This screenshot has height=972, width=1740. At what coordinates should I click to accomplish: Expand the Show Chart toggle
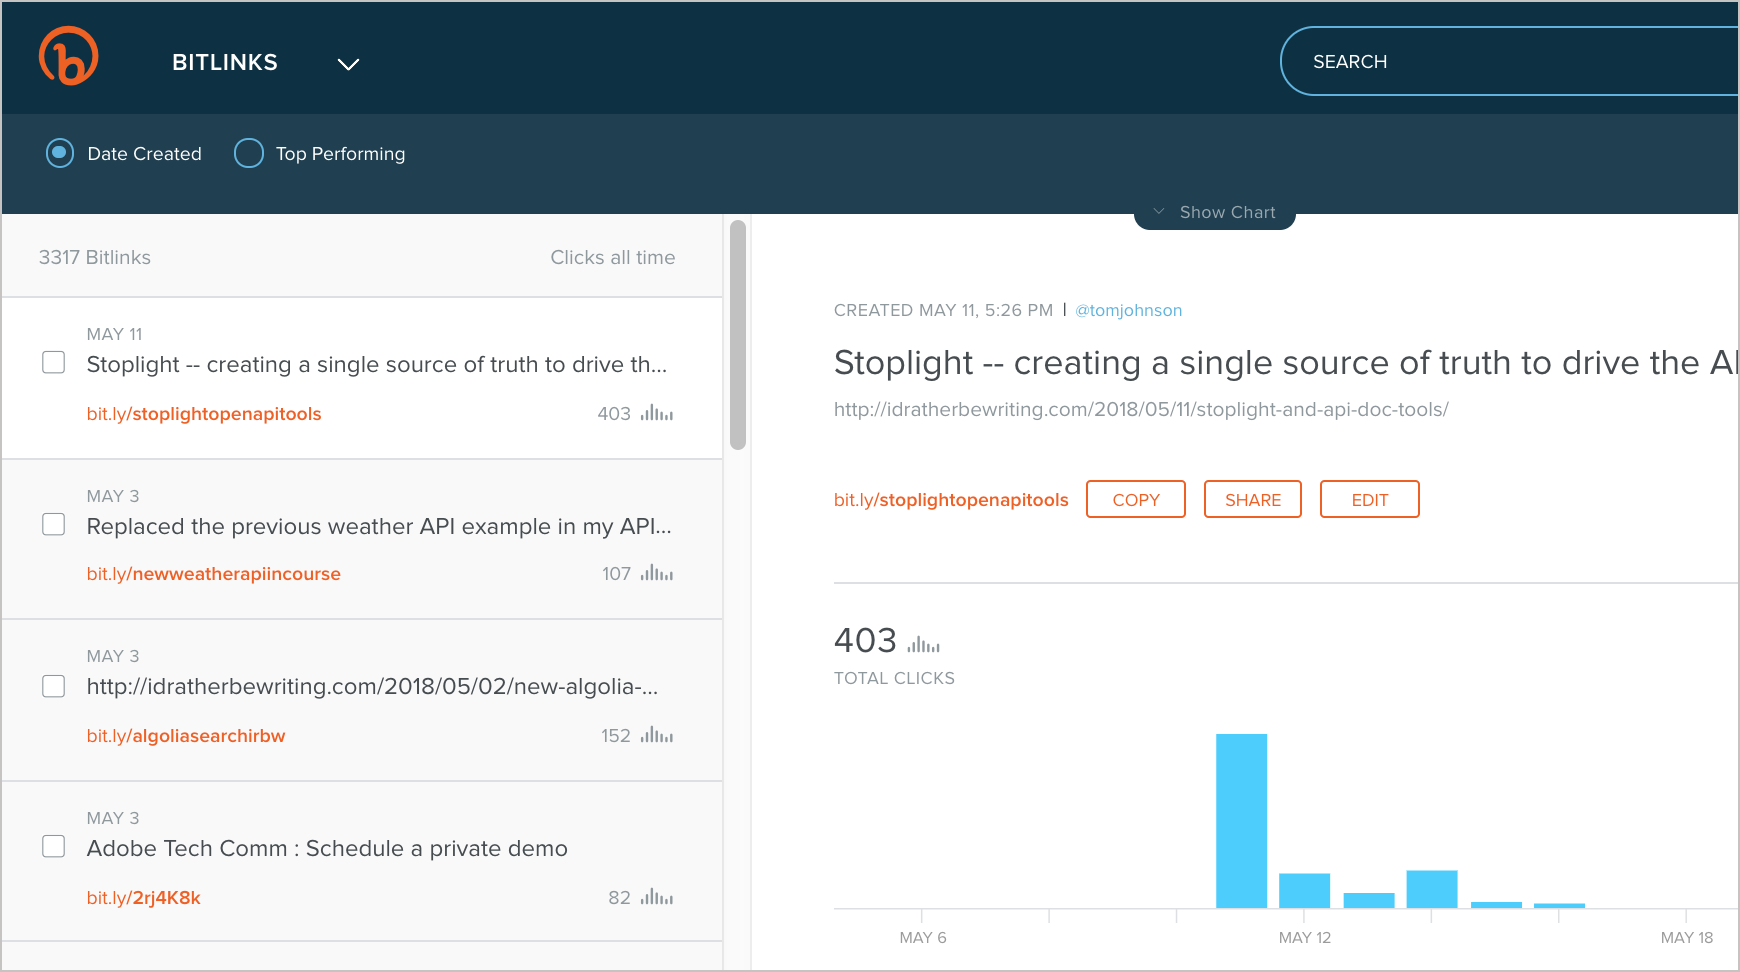(1215, 212)
